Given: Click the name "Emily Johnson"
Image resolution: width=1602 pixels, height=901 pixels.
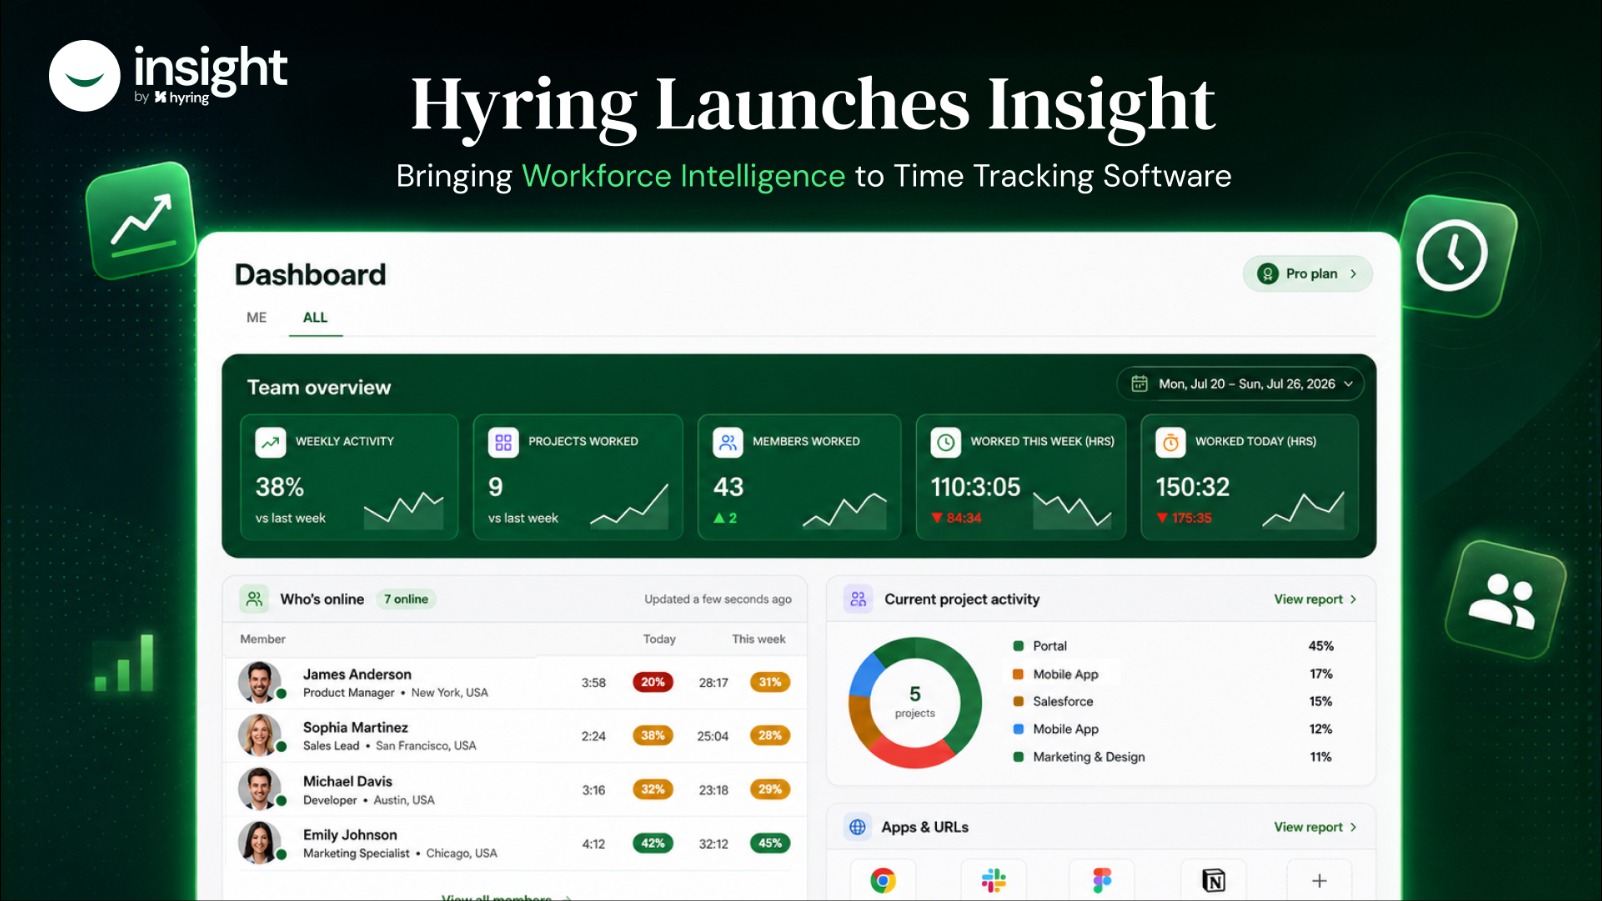Looking at the screenshot, I should pyautogui.click(x=350, y=835).
